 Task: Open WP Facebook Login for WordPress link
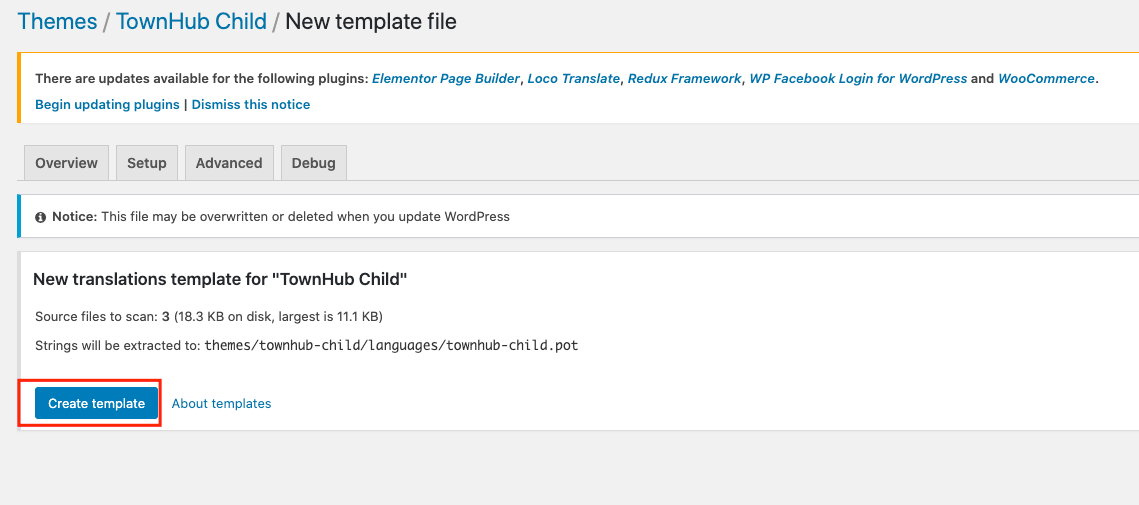tap(858, 78)
